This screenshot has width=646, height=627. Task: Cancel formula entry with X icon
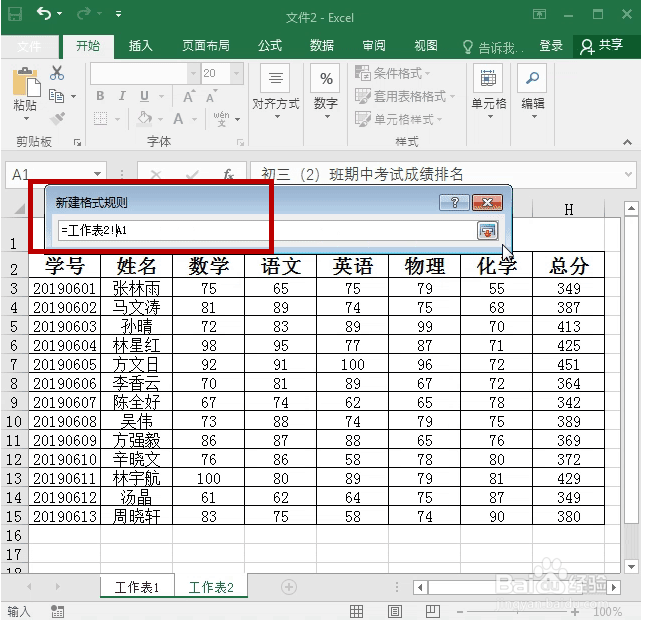156,175
